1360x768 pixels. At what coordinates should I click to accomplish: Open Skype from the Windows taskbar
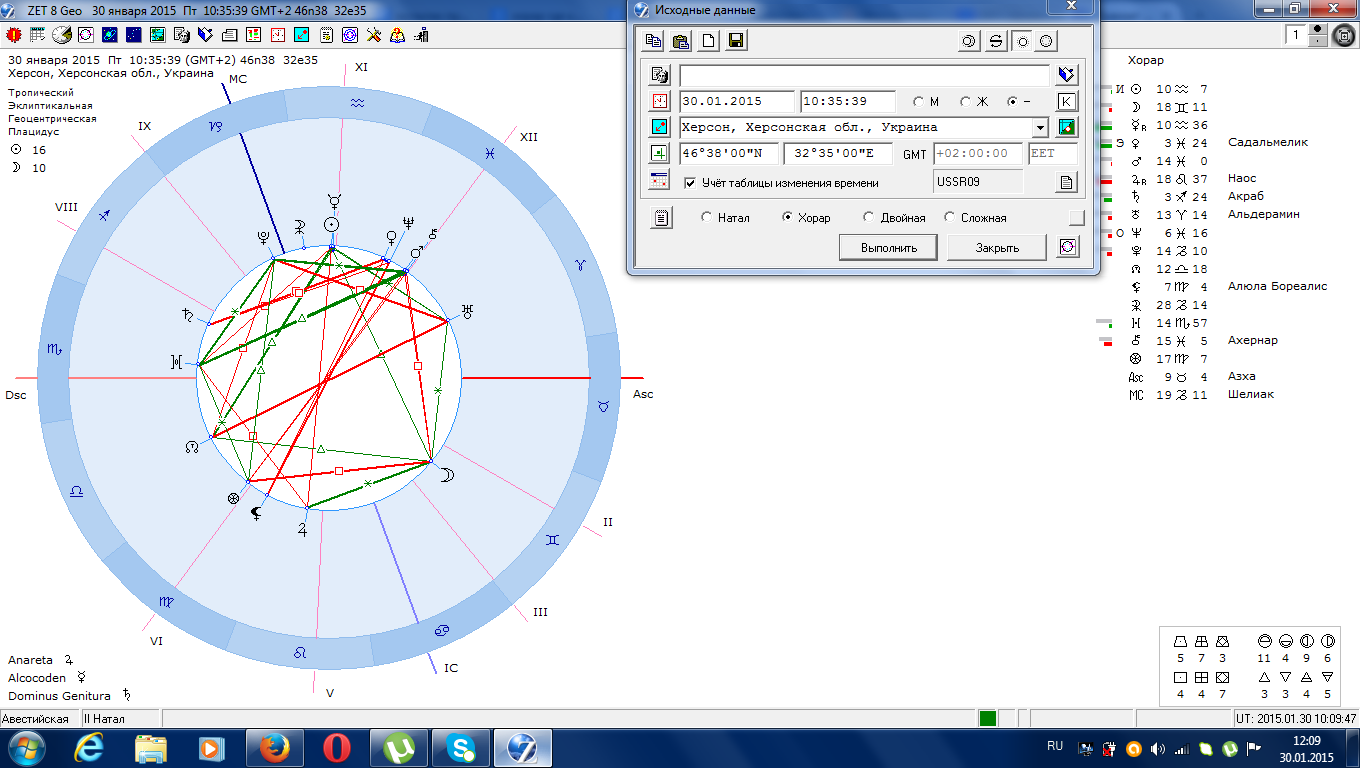(461, 747)
